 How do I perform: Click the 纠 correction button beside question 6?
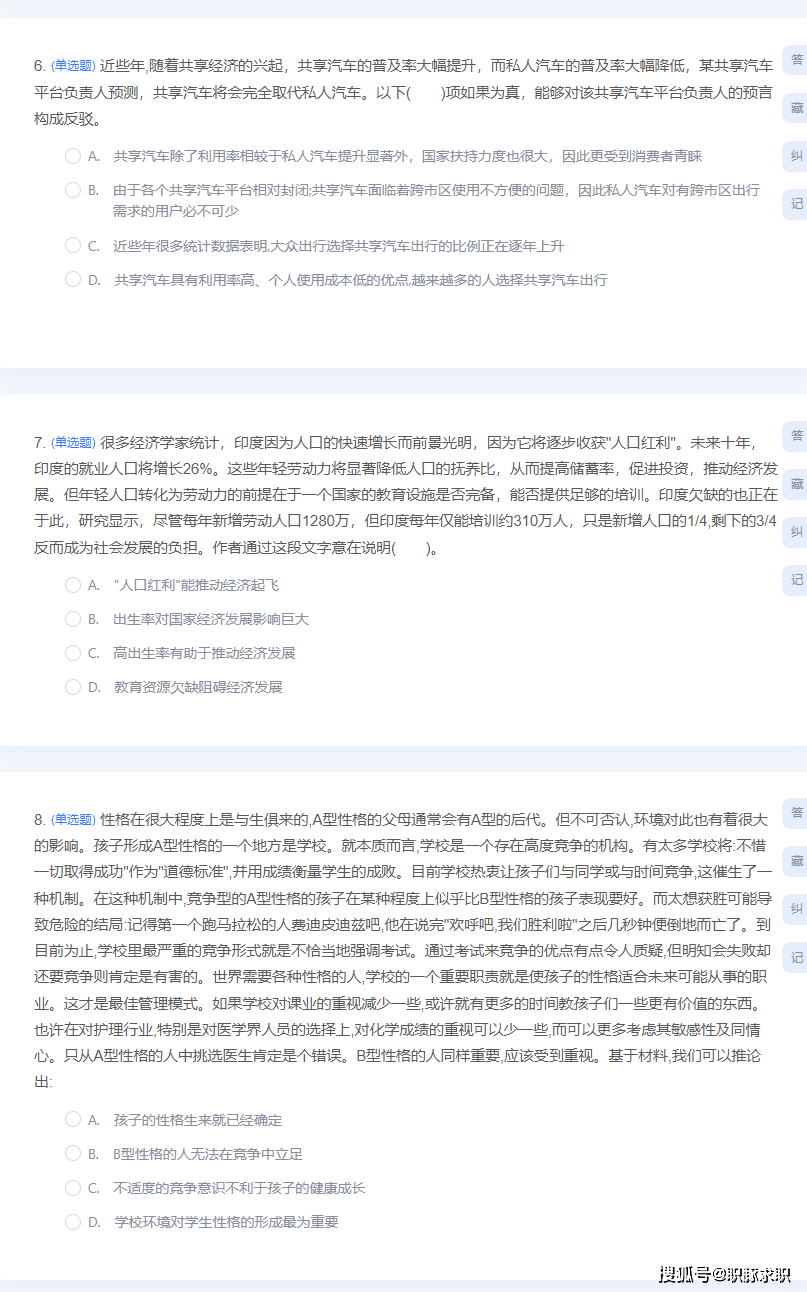point(796,155)
